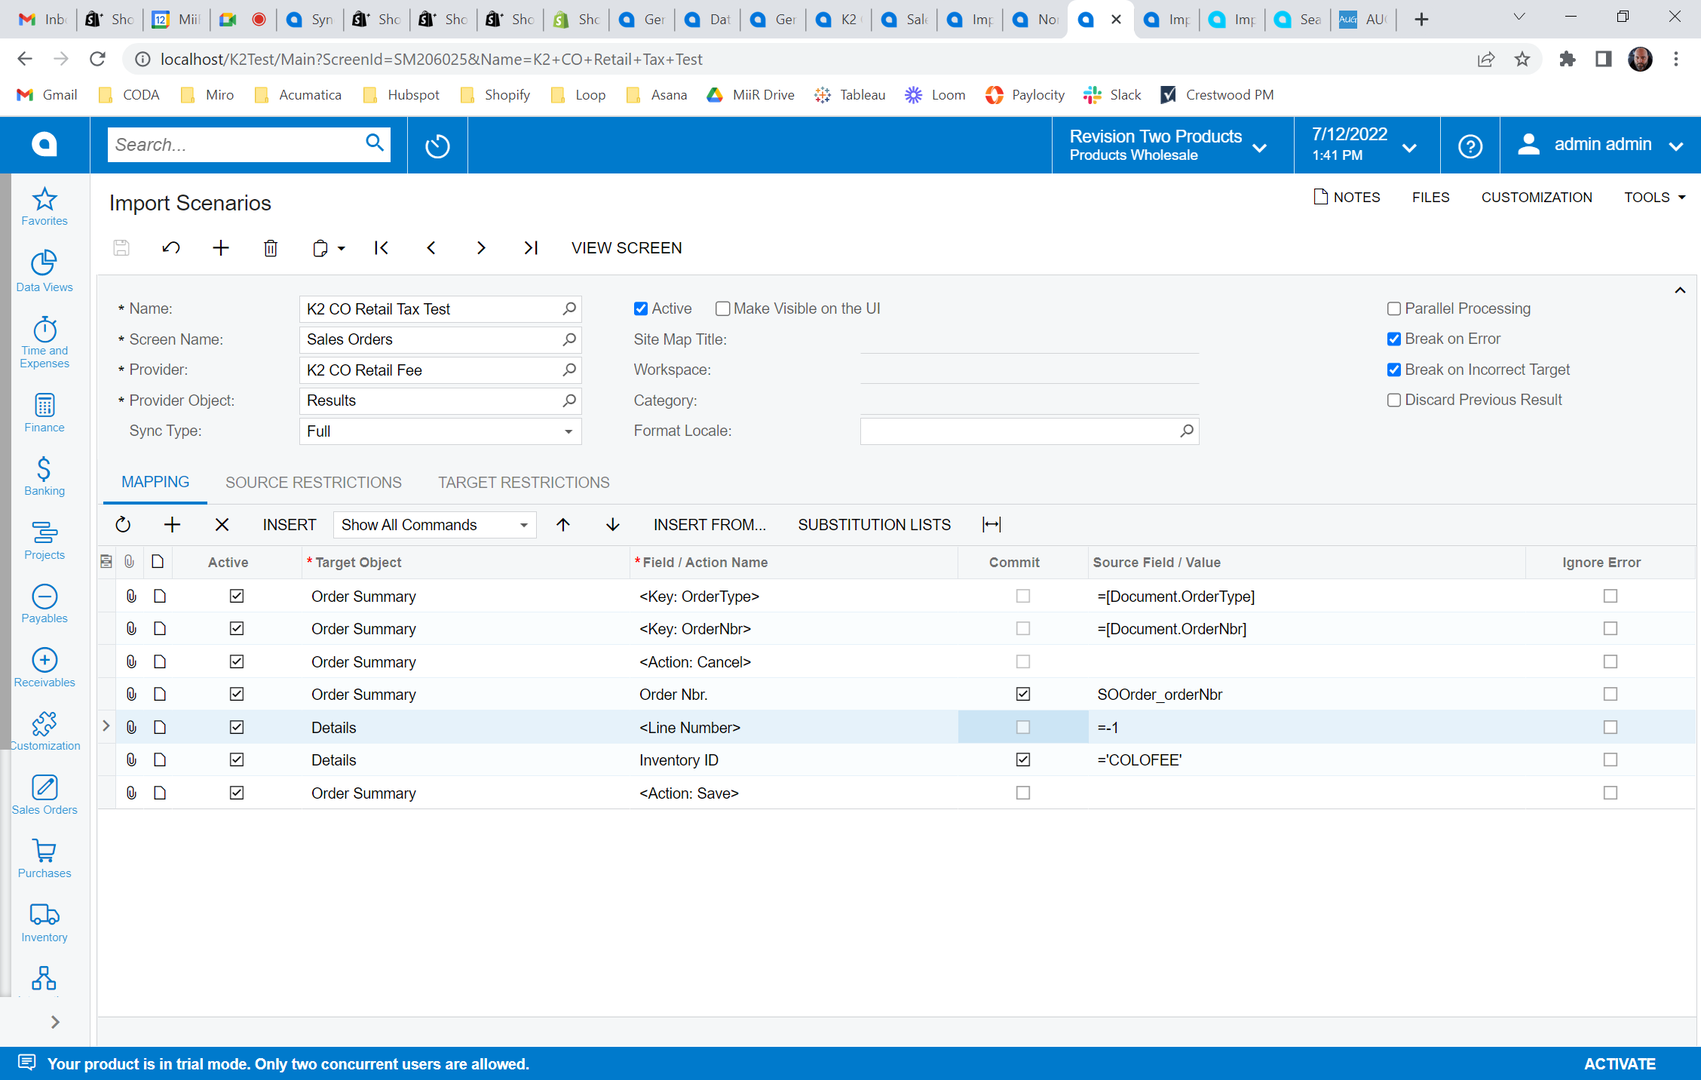Click the ACTIVATE link in trial banner
Image resolution: width=1701 pixels, height=1080 pixels.
1619,1064
